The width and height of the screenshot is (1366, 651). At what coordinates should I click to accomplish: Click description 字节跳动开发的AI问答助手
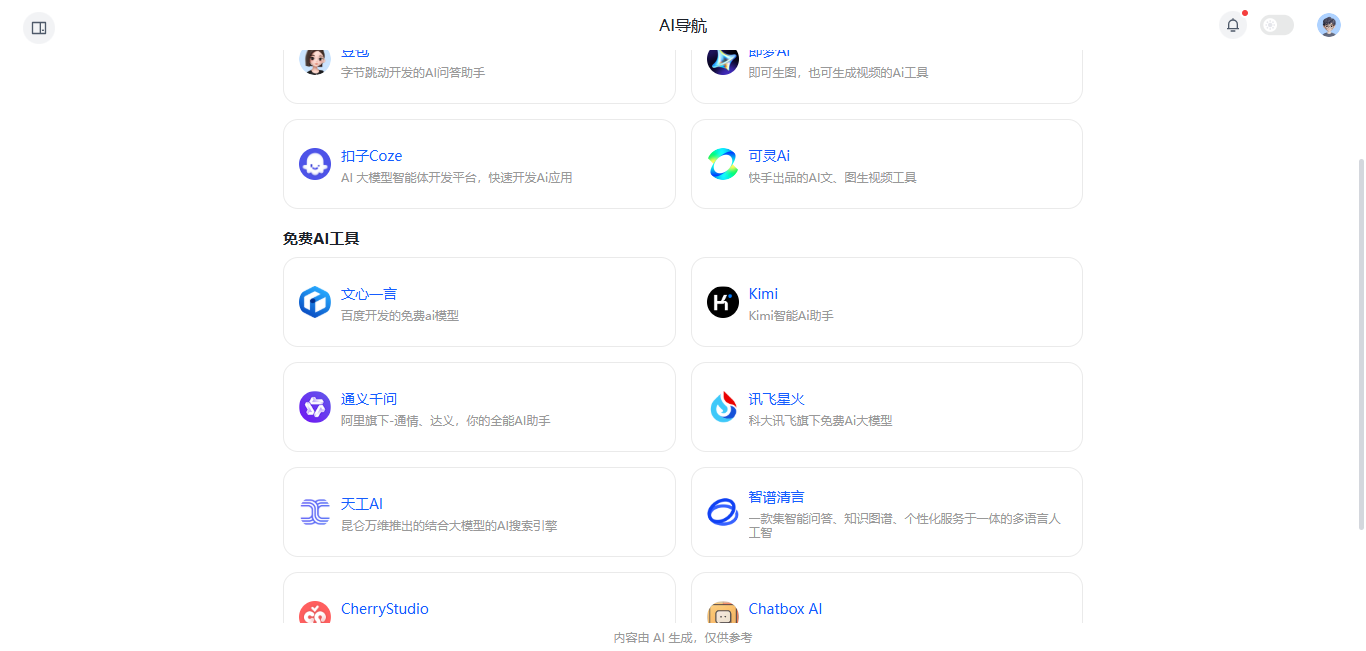(x=413, y=73)
